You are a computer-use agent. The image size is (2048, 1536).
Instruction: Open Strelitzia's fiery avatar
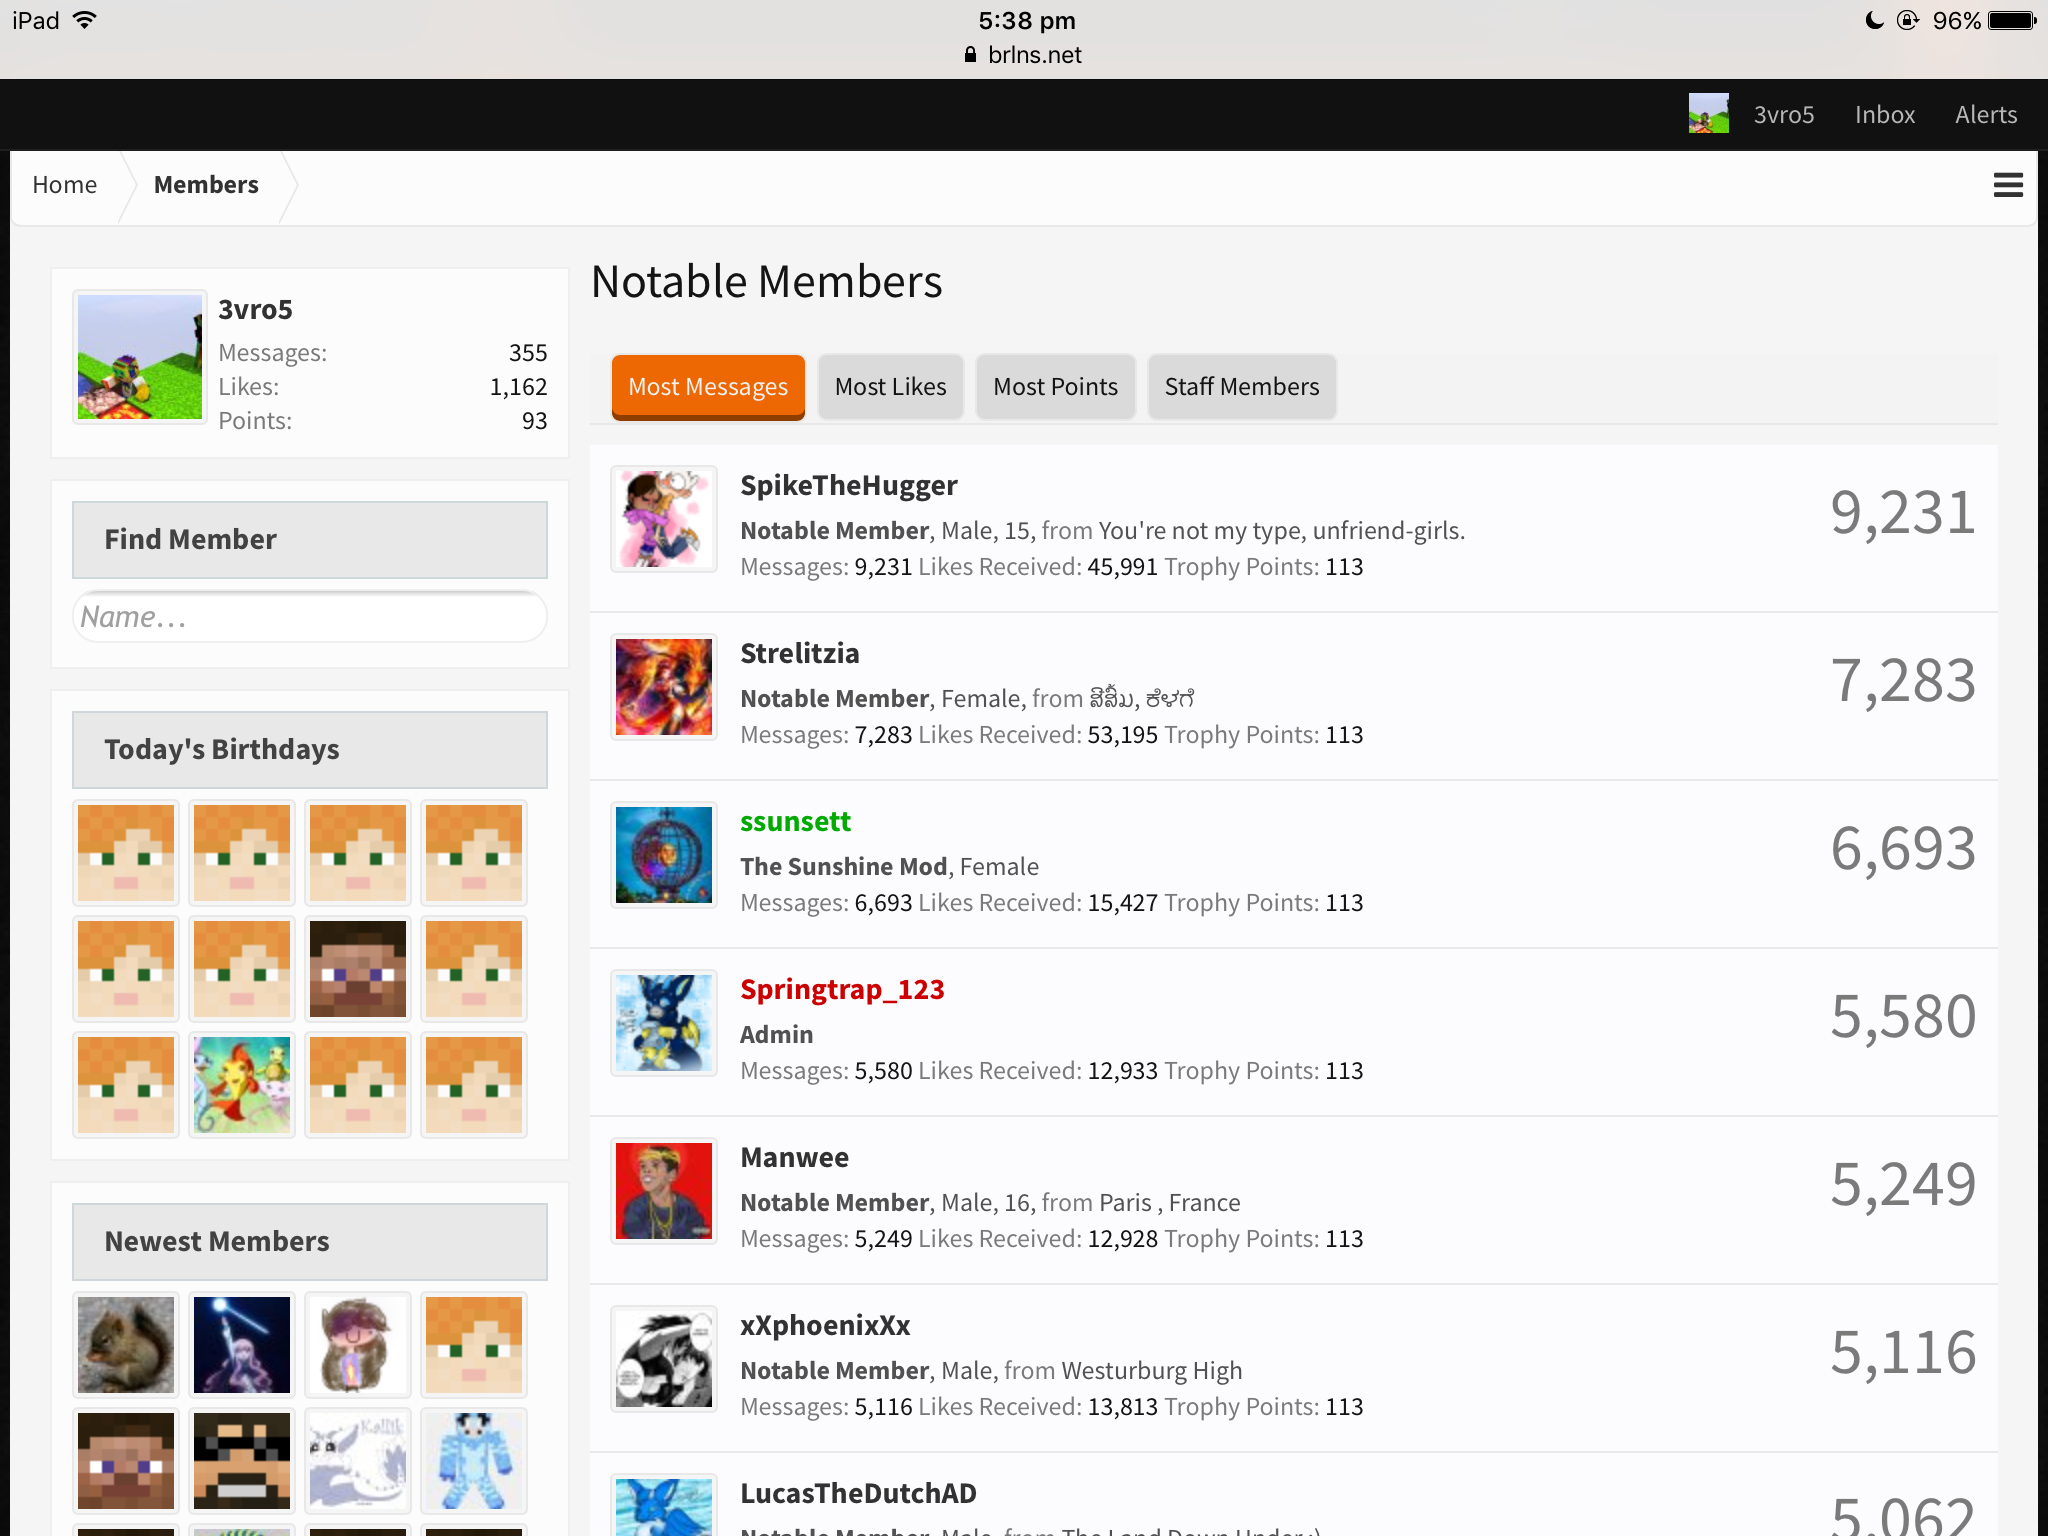664,687
